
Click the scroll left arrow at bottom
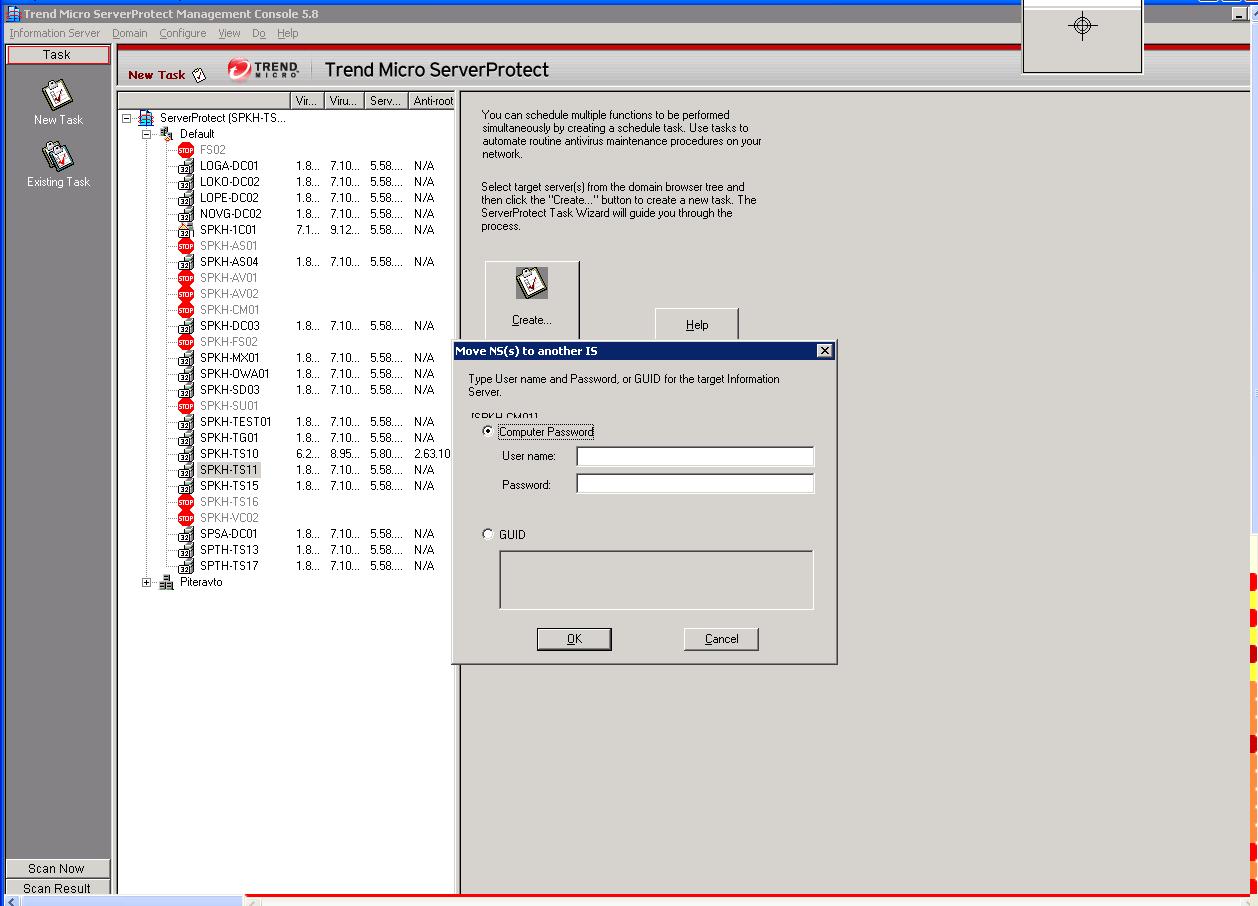pos(12,901)
